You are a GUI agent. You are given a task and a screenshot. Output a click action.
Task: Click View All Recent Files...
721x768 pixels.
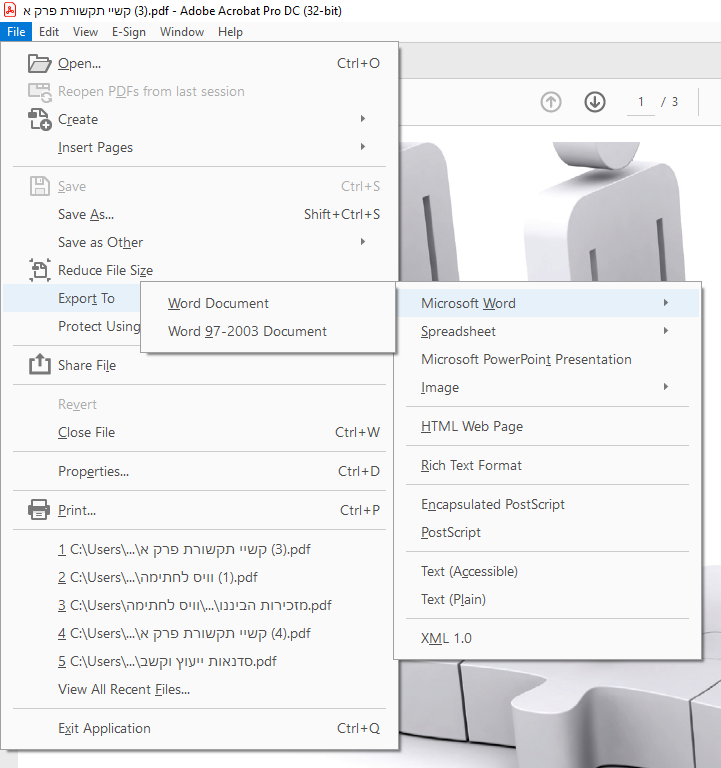(x=200, y=690)
